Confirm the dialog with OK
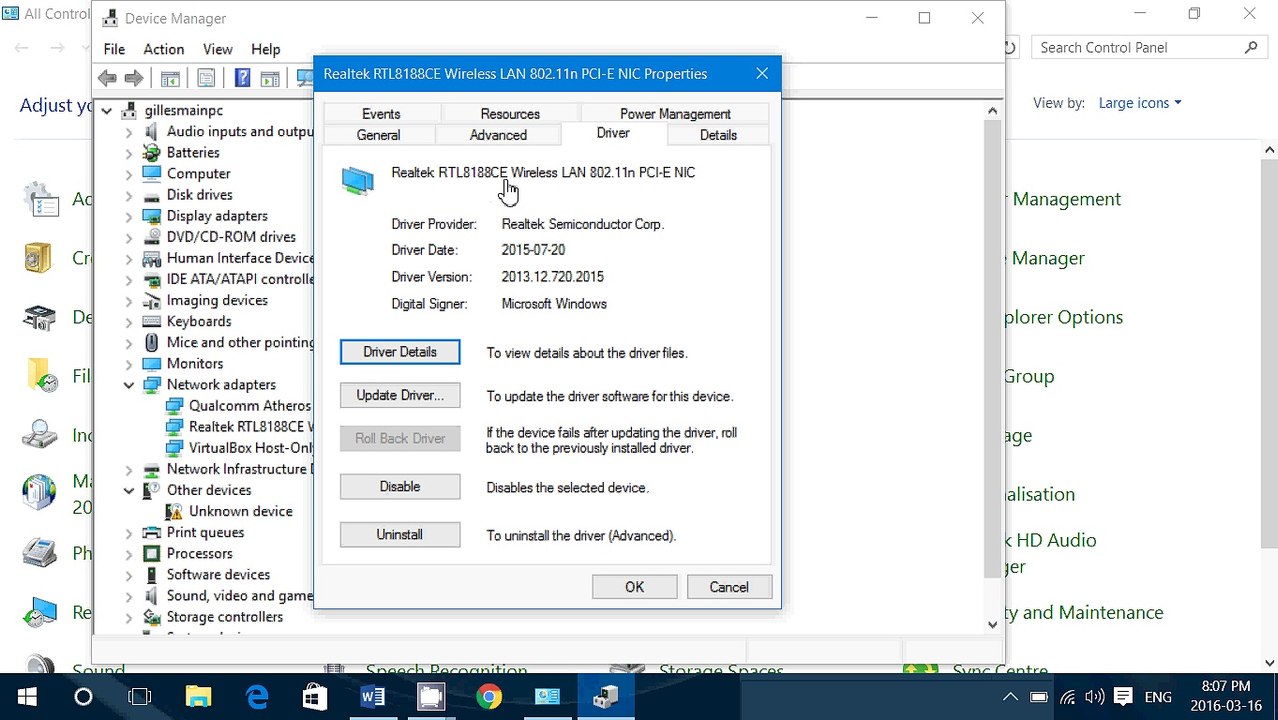This screenshot has width=1278, height=720. (x=635, y=587)
